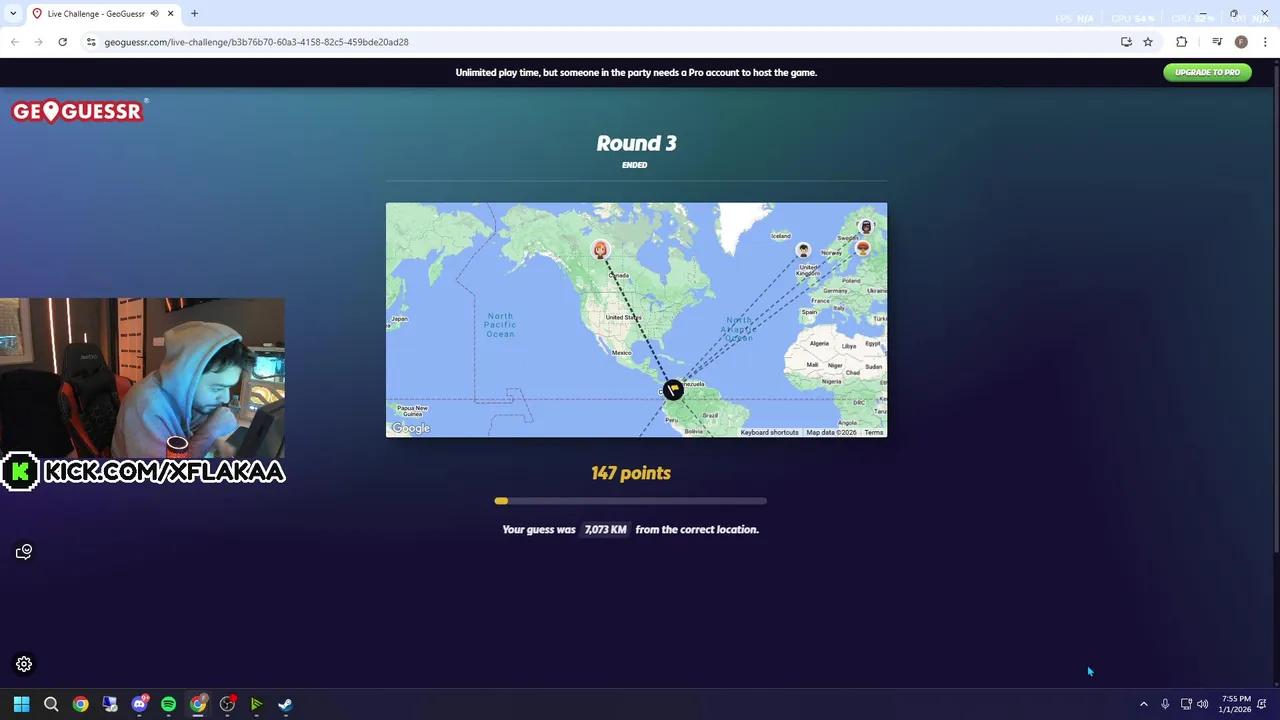
Task: Mute the tab via its audio icon
Action: click(x=154, y=14)
